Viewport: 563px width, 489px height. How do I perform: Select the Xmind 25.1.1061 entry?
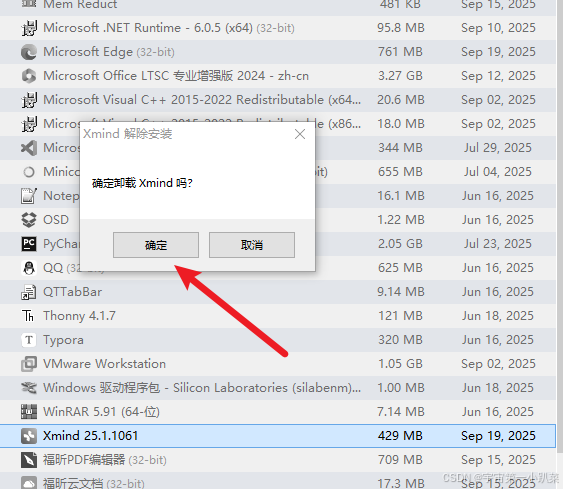(278, 436)
